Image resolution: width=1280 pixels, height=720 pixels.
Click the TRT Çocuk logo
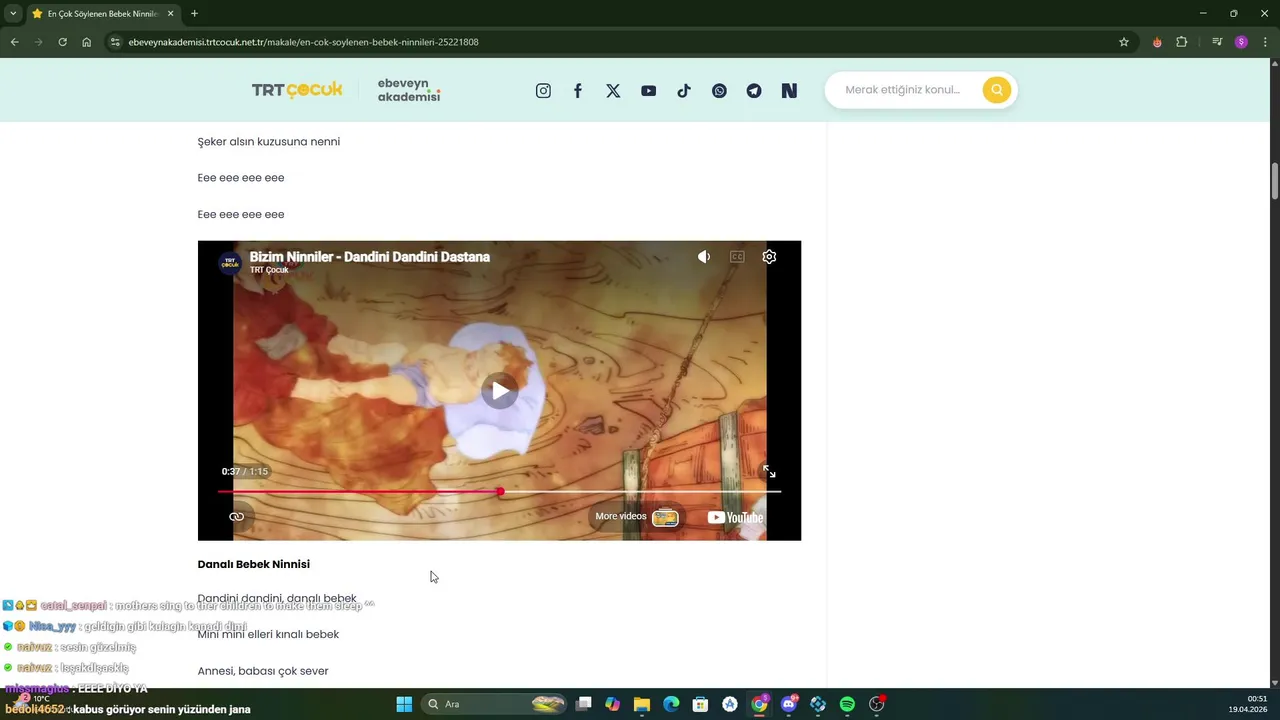point(297,90)
